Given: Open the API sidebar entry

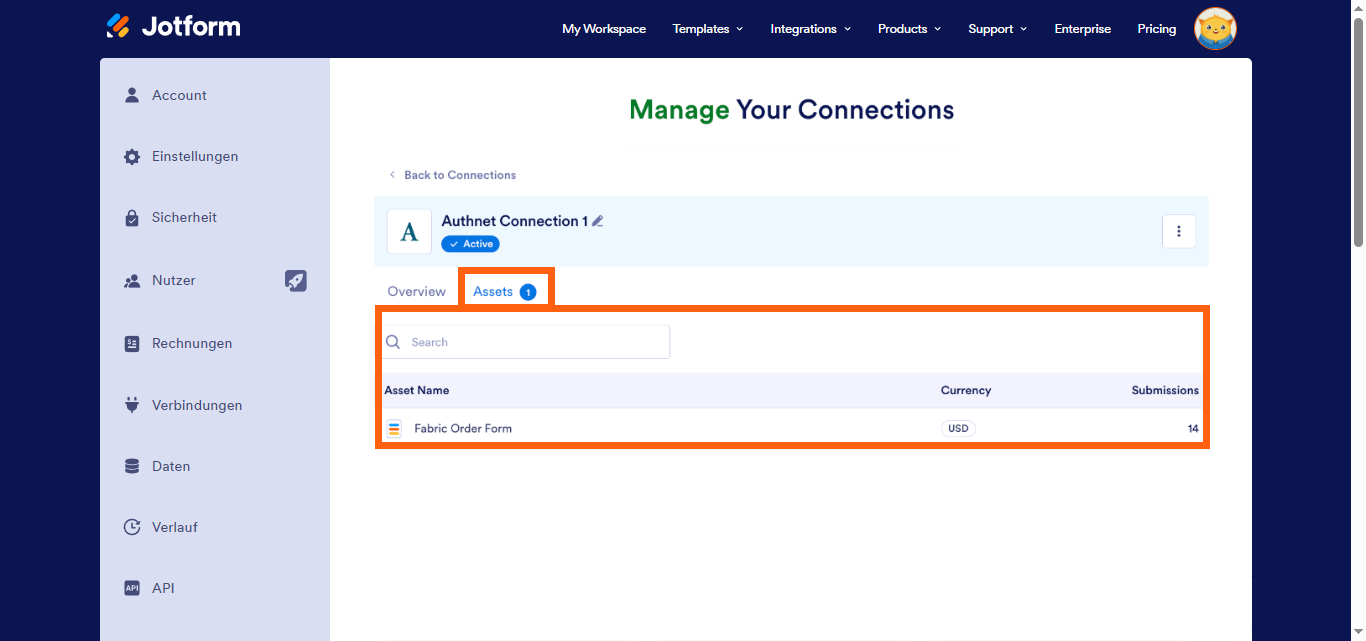Looking at the screenshot, I should pyautogui.click(x=163, y=588).
